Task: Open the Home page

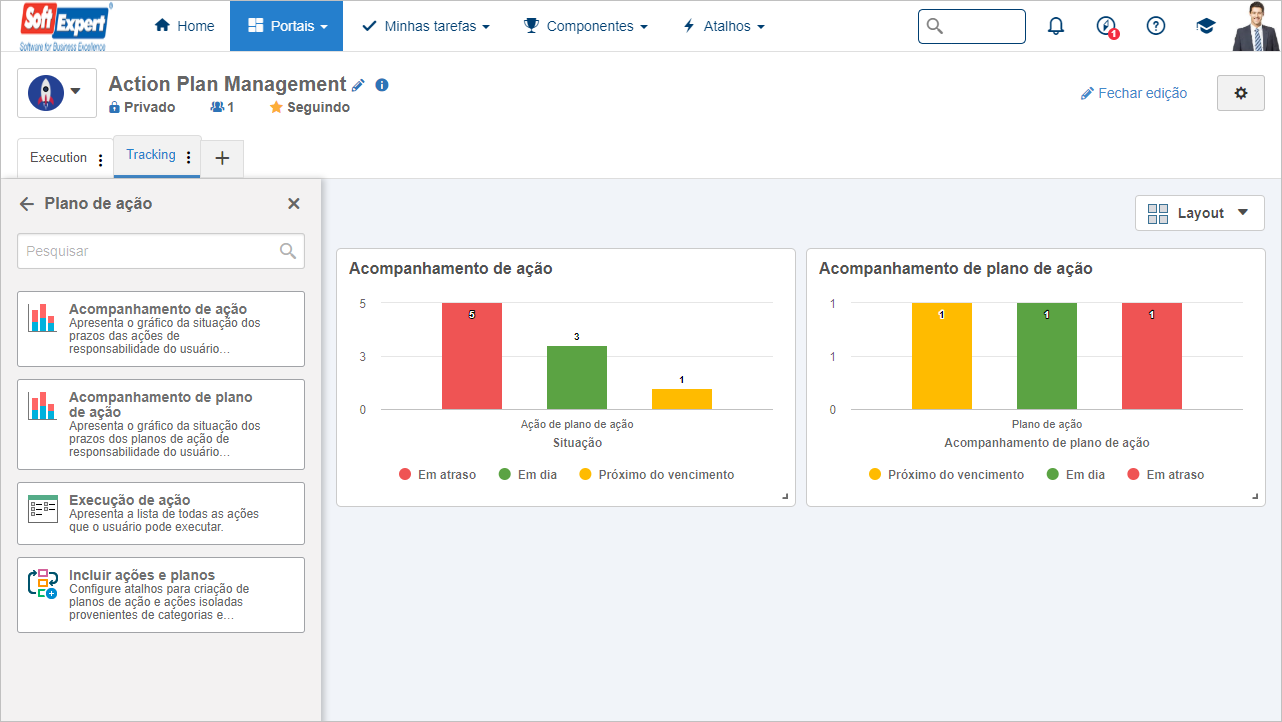Action: pyautogui.click(x=184, y=26)
